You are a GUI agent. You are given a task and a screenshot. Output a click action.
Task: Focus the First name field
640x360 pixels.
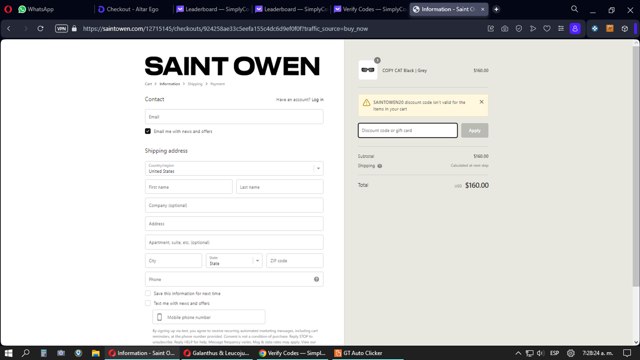coord(189,187)
